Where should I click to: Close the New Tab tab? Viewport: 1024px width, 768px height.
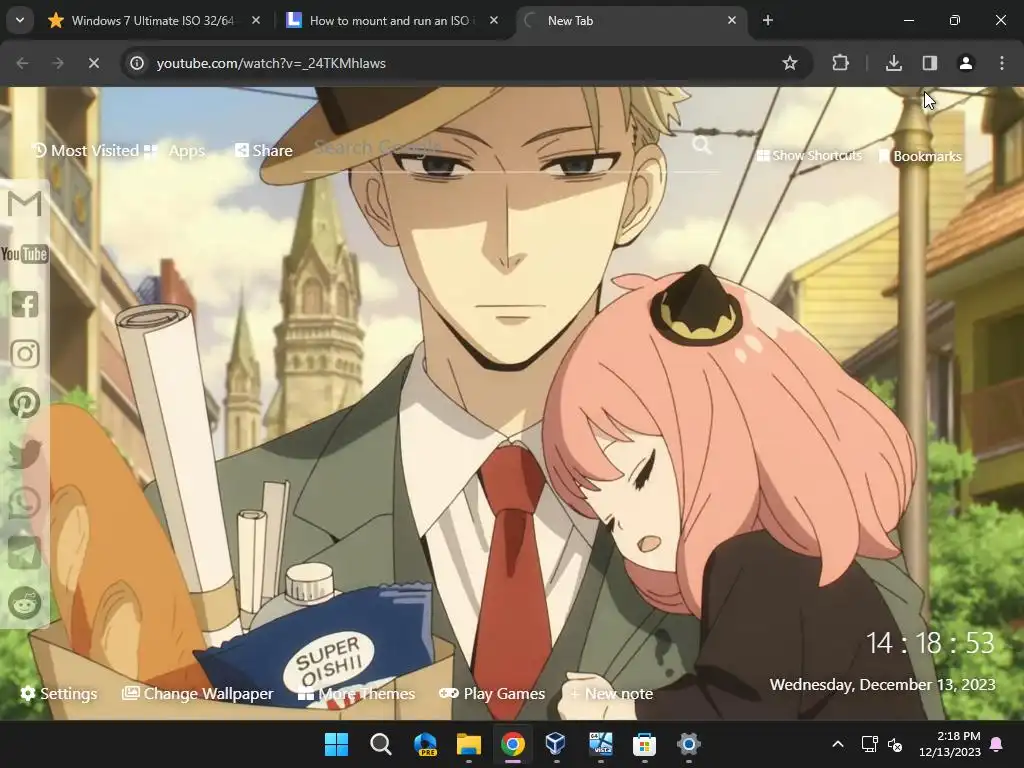732,20
